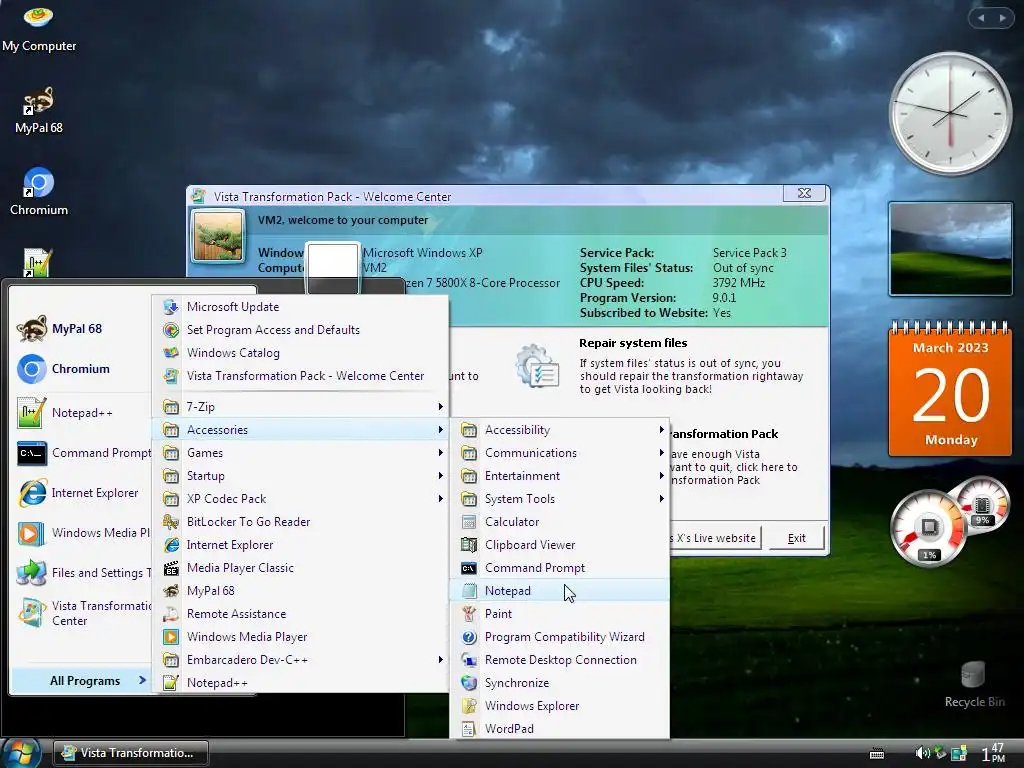Screen dimensions: 1024x768
Task: Open My Computer desktop icon
Action: (x=39, y=27)
